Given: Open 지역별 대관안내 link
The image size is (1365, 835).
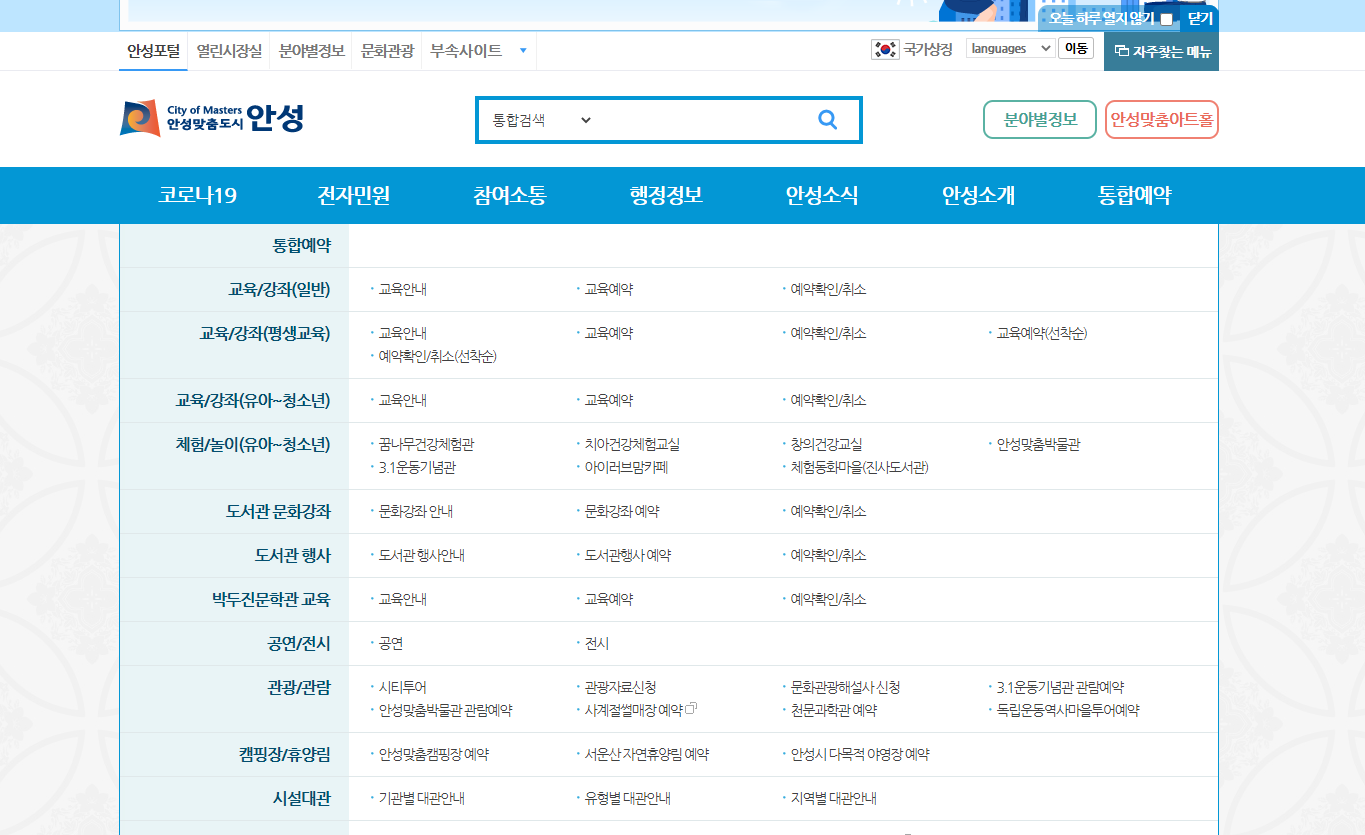Looking at the screenshot, I should click(834, 798).
